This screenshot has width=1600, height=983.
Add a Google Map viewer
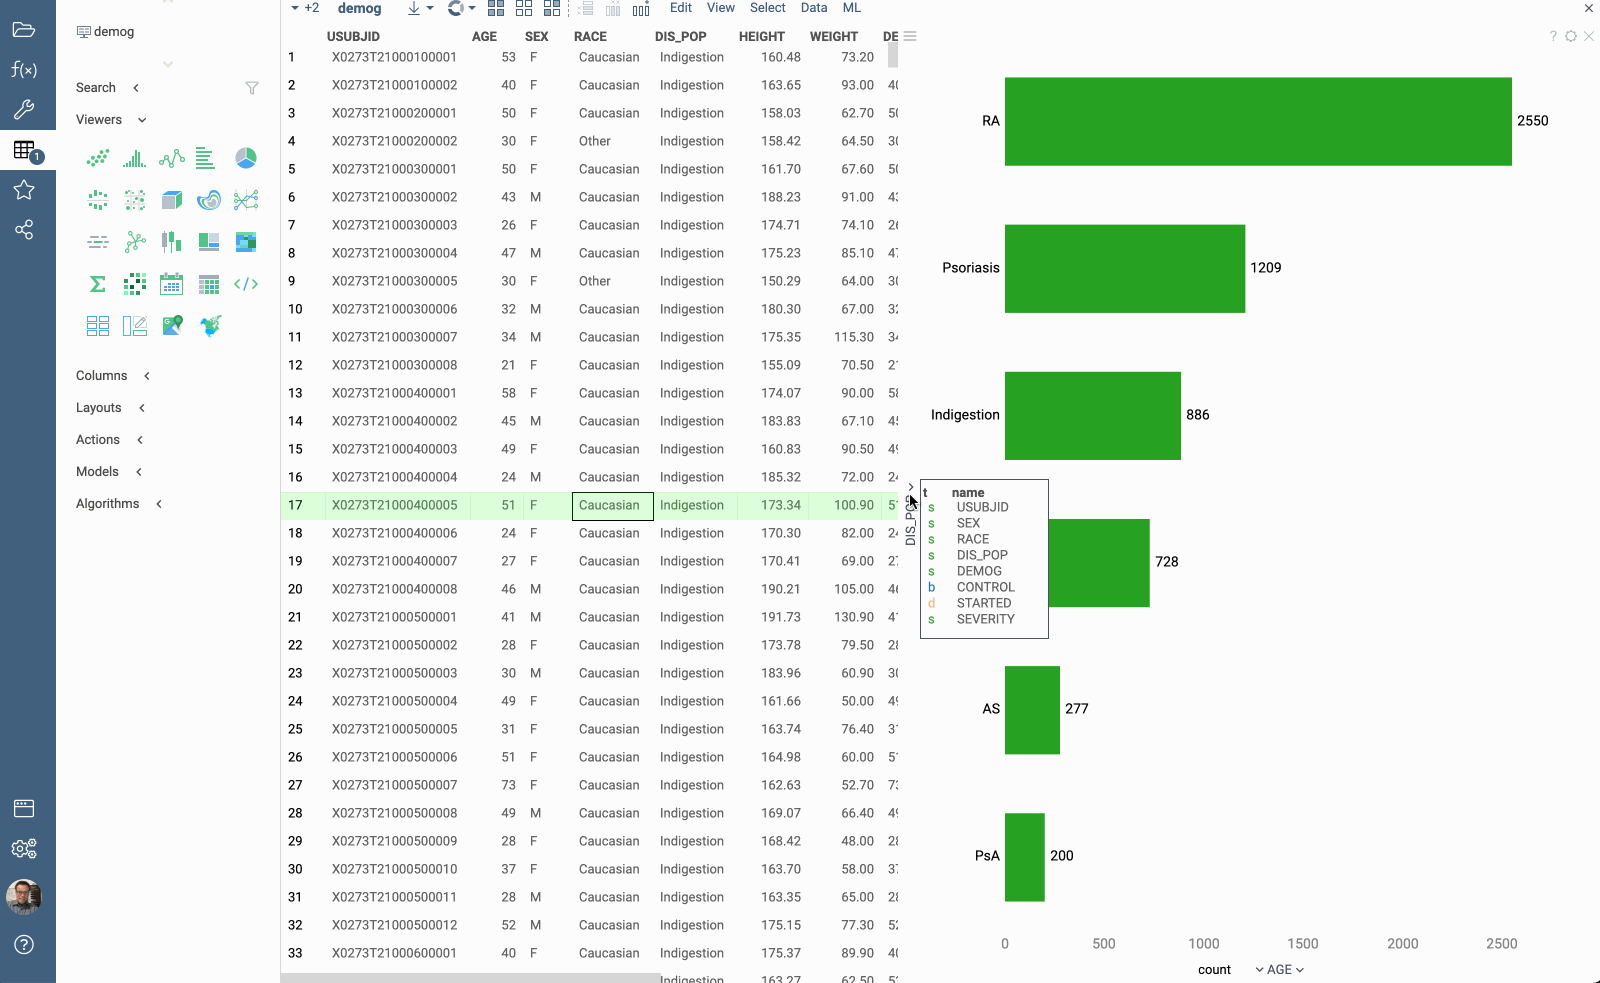click(x=171, y=325)
